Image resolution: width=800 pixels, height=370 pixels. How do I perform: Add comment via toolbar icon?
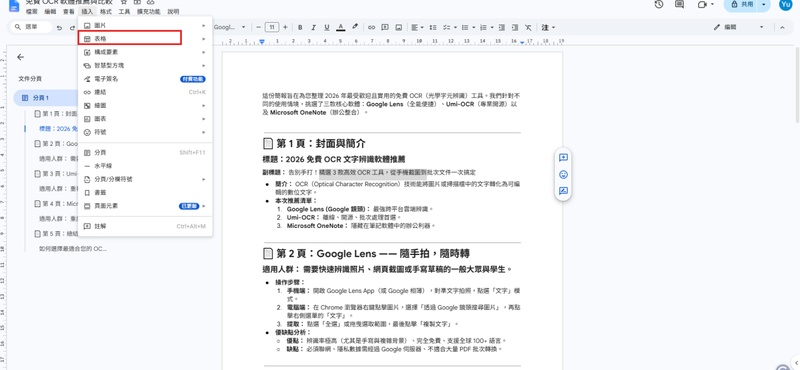[x=385, y=27]
